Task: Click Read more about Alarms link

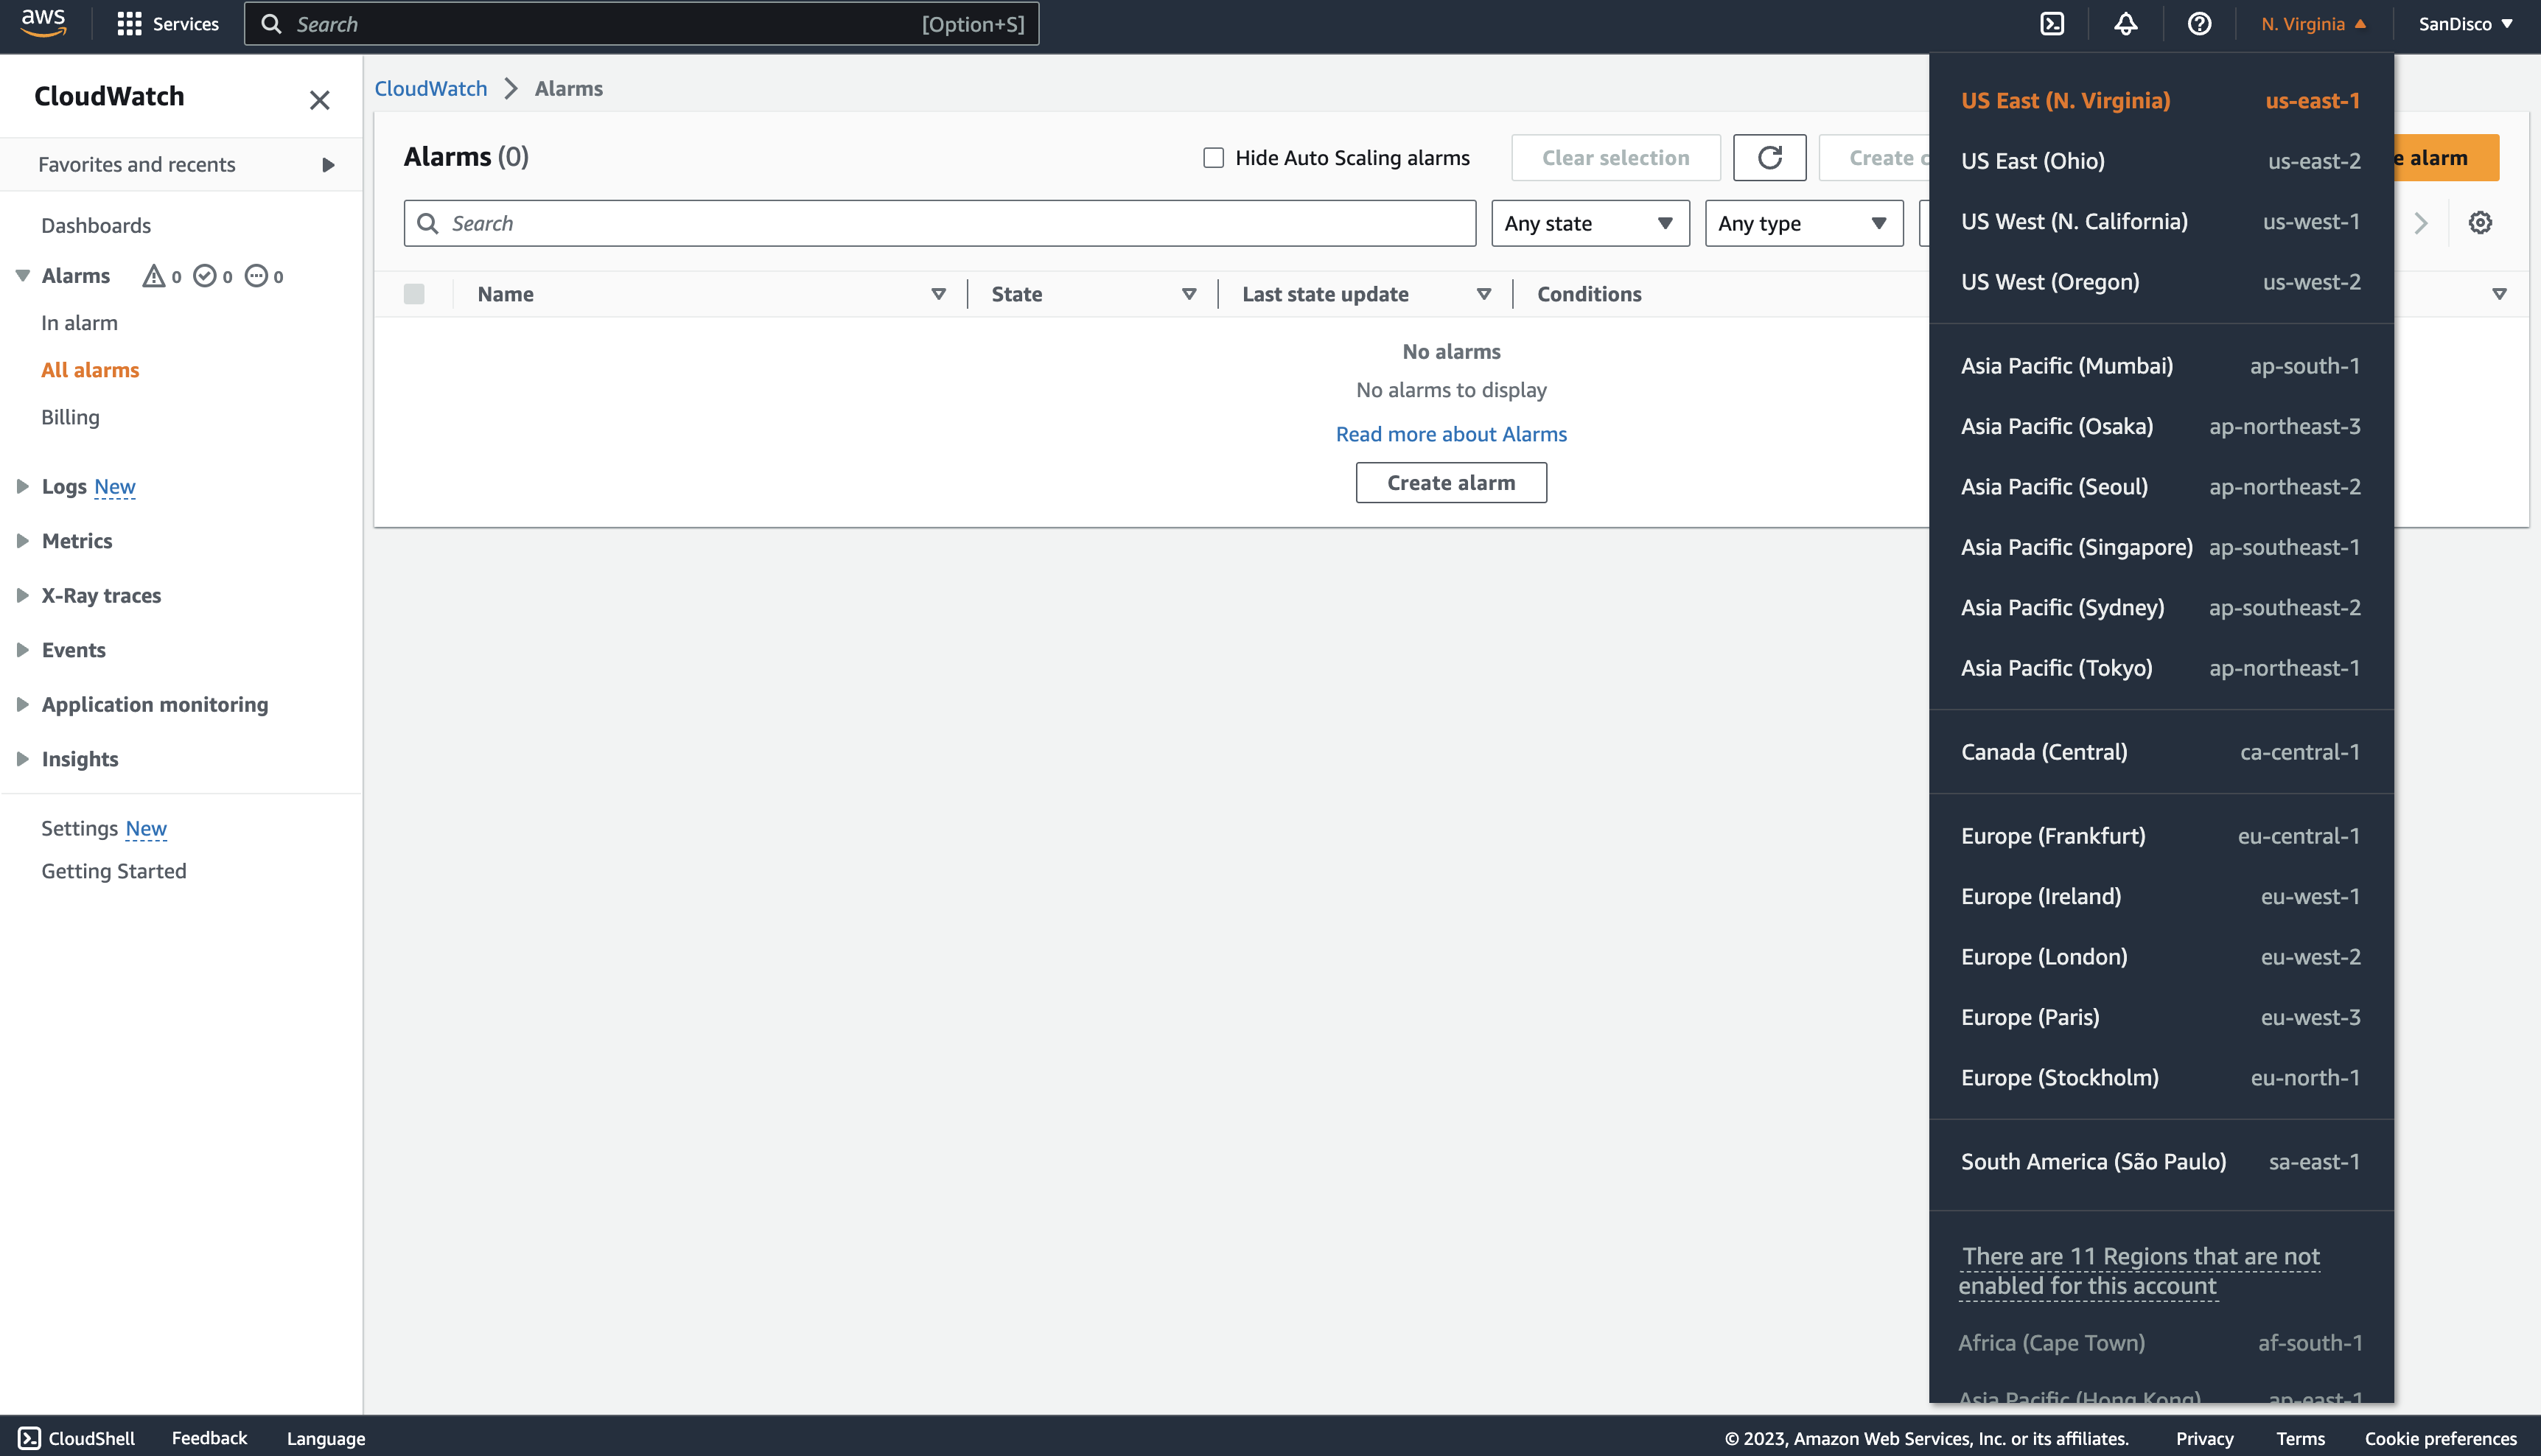Action: [x=1450, y=434]
